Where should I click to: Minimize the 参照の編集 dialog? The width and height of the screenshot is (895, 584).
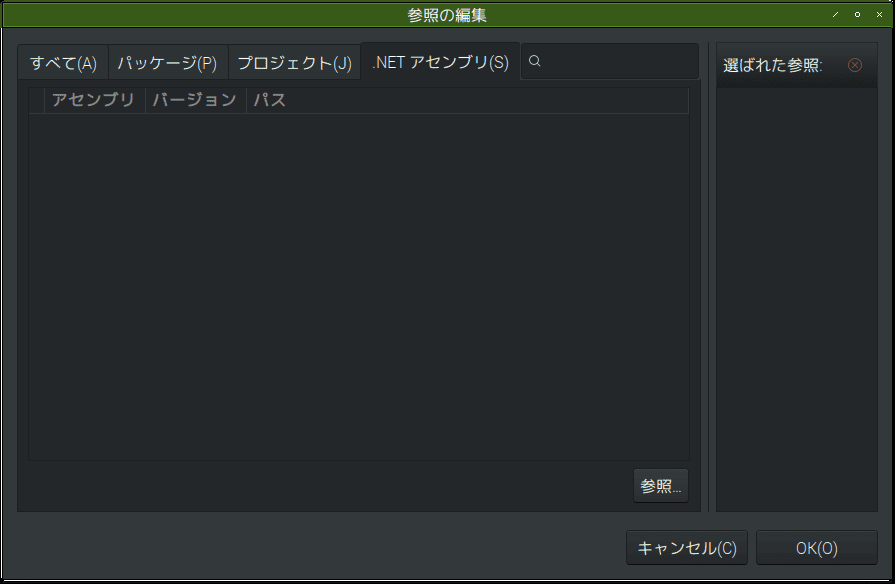[x=836, y=15]
